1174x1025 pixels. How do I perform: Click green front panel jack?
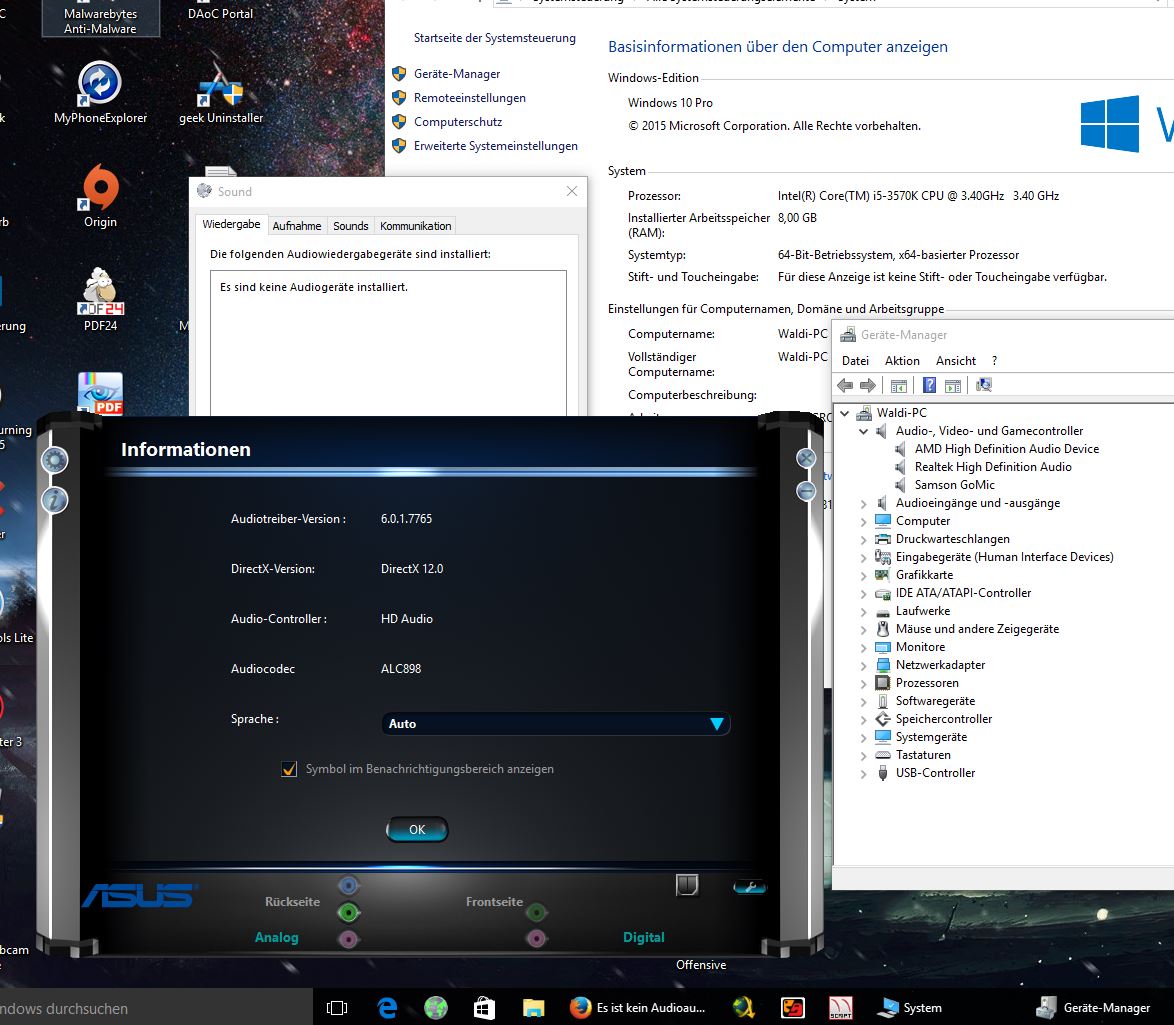(536, 912)
